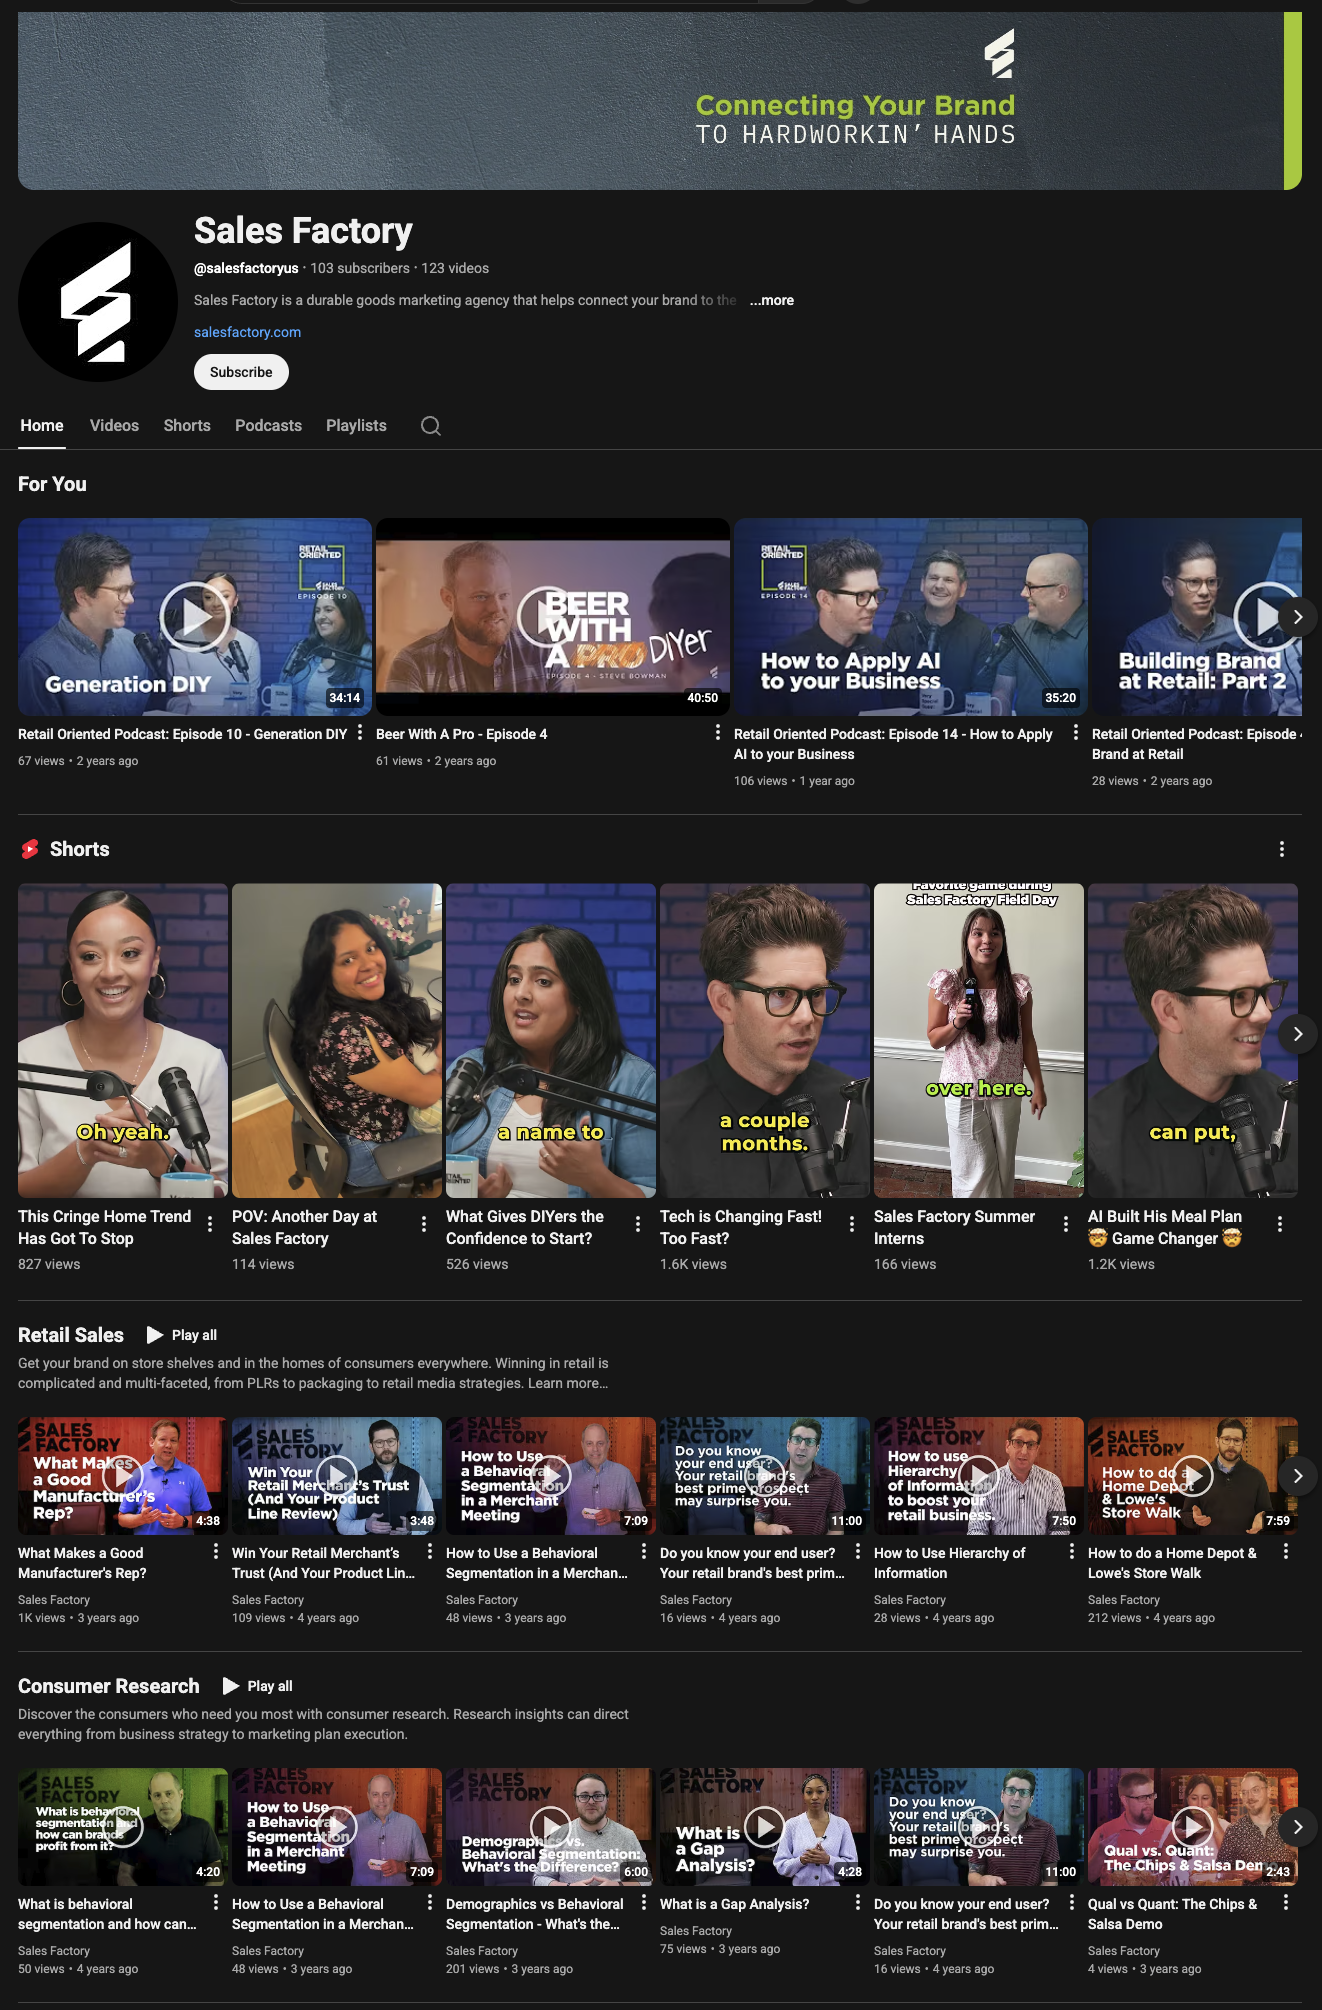This screenshot has width=1322, height=2010.
Task: Open options for Home Depot & Lowe's Store Walk
Action: click(1286, 1552)
